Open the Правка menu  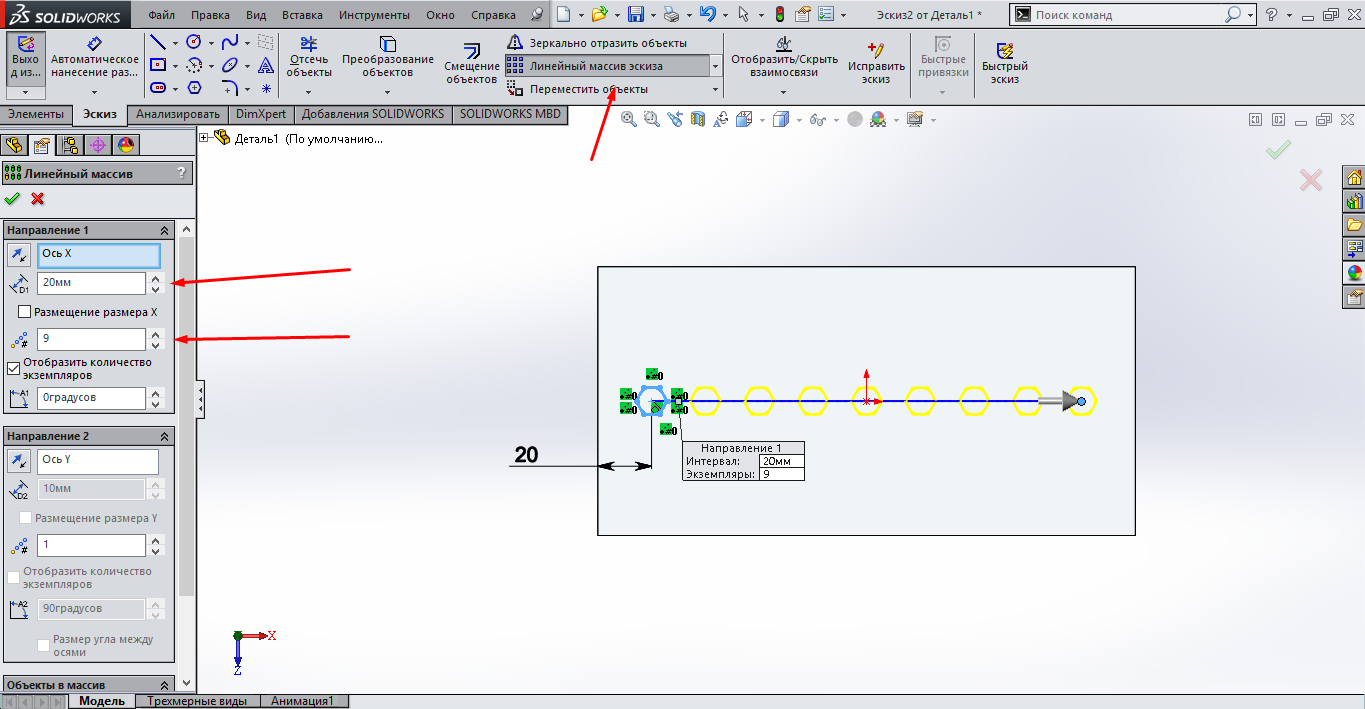(x=210, y=15)
